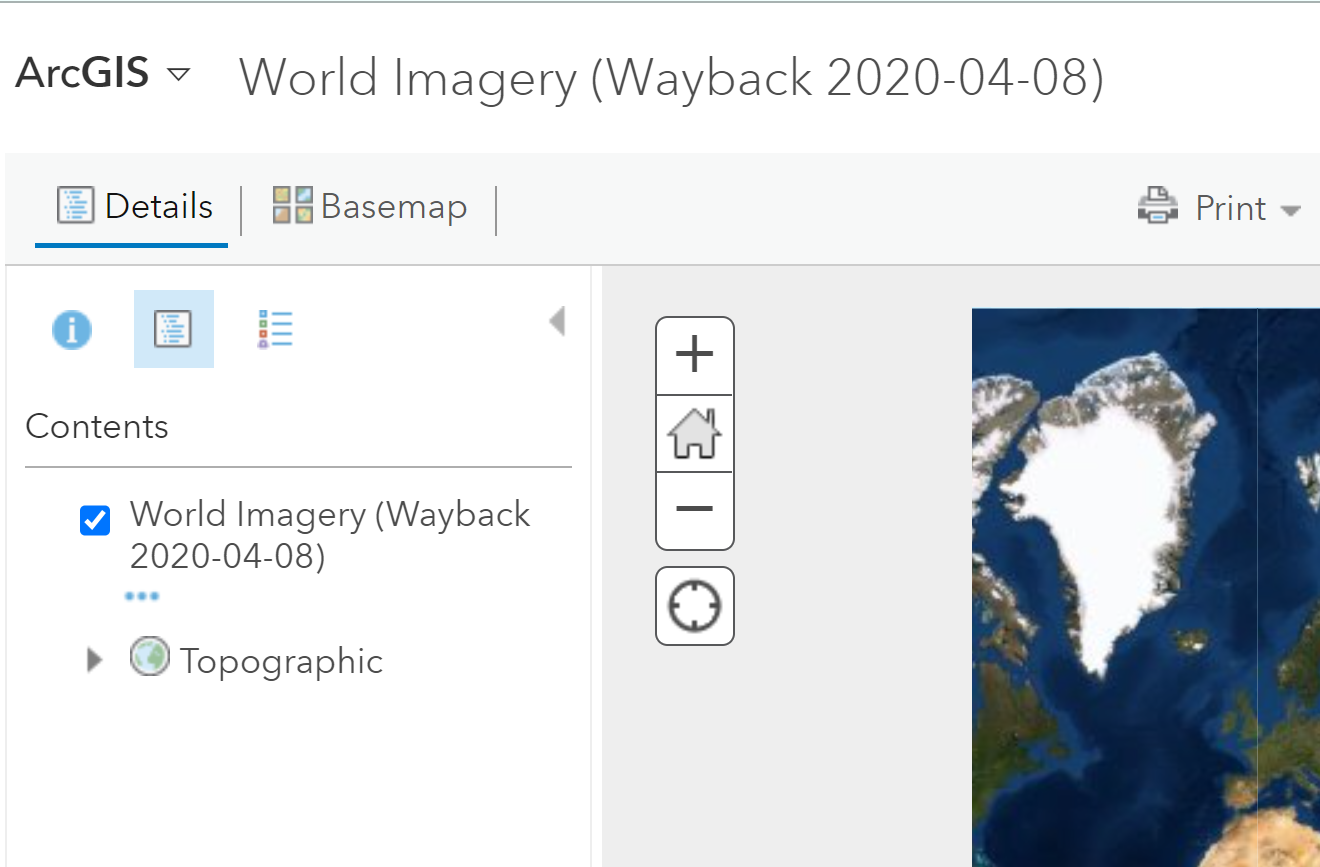This screenshot has height=867, width=1320.
Task: Open the ArcGIS dropdown menu
Action: [178, 75]
